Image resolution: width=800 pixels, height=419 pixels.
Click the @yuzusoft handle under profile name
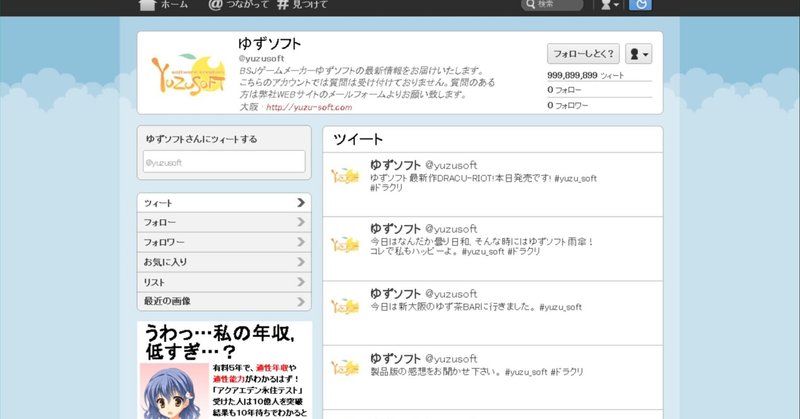pos(261,59)
